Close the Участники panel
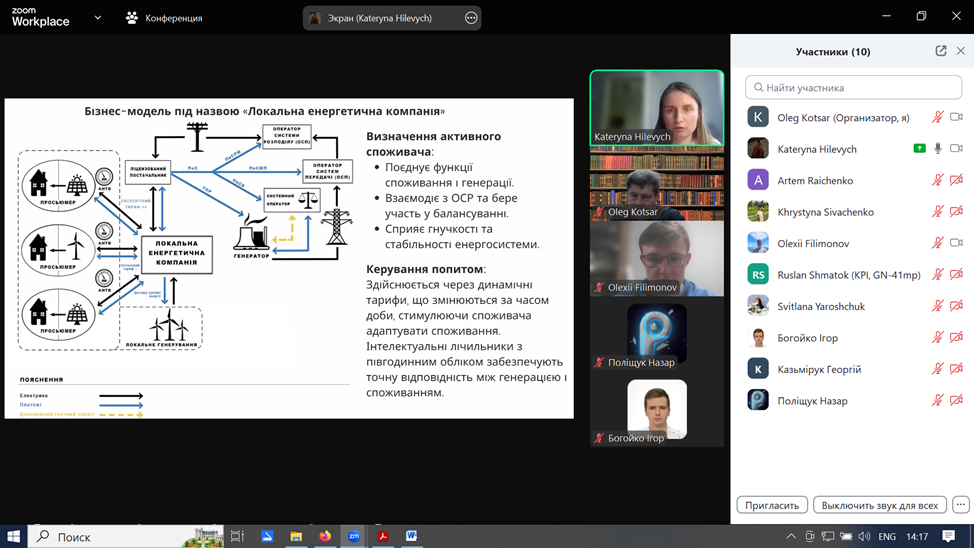The height and width of the screenshot is (548, 974). (x=960, y=51)
